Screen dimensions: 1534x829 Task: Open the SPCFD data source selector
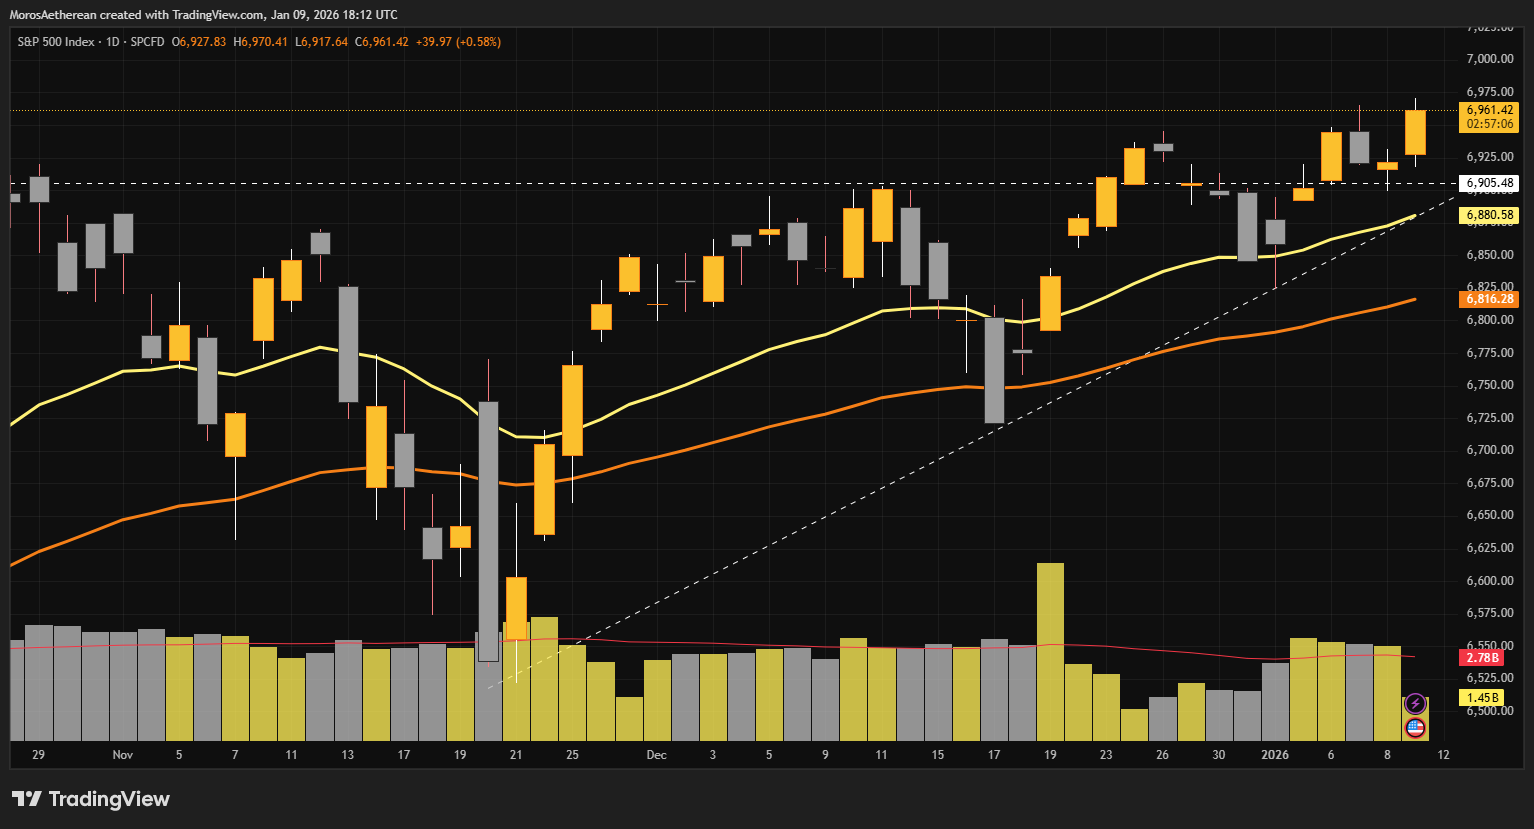[x=148, y=44]
